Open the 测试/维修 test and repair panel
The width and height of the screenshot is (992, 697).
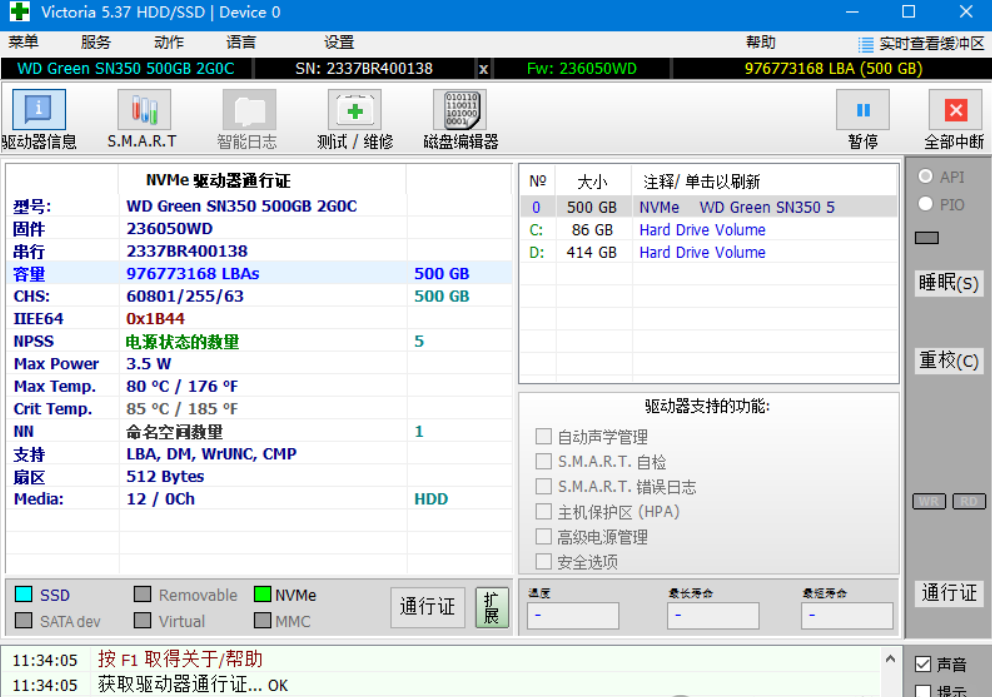pos(355,115)
